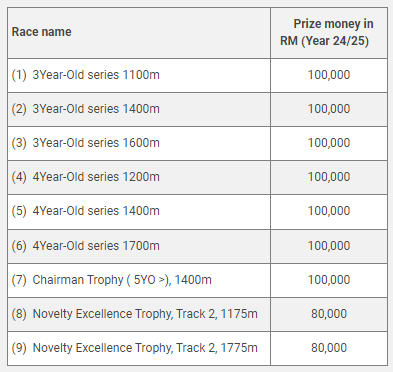Select Novelty Excellence Trophy 1175m row
Image resolution: width=393 pixels, height=372 pixels.
click(x=197, y=314)
